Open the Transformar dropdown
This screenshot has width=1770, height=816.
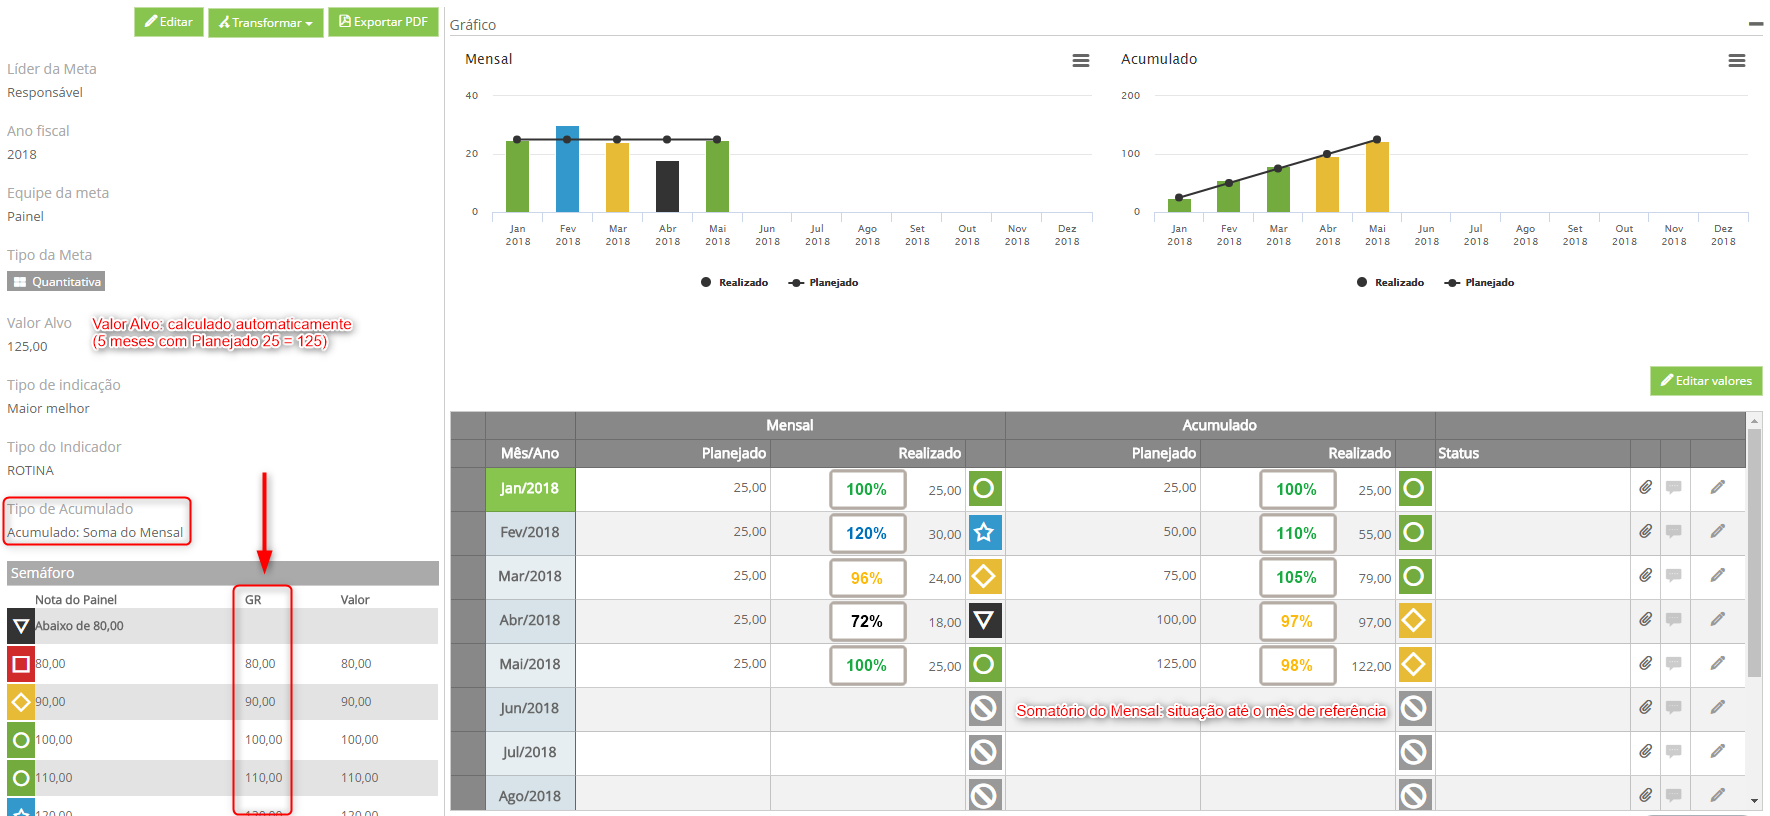tap(265, 22)
